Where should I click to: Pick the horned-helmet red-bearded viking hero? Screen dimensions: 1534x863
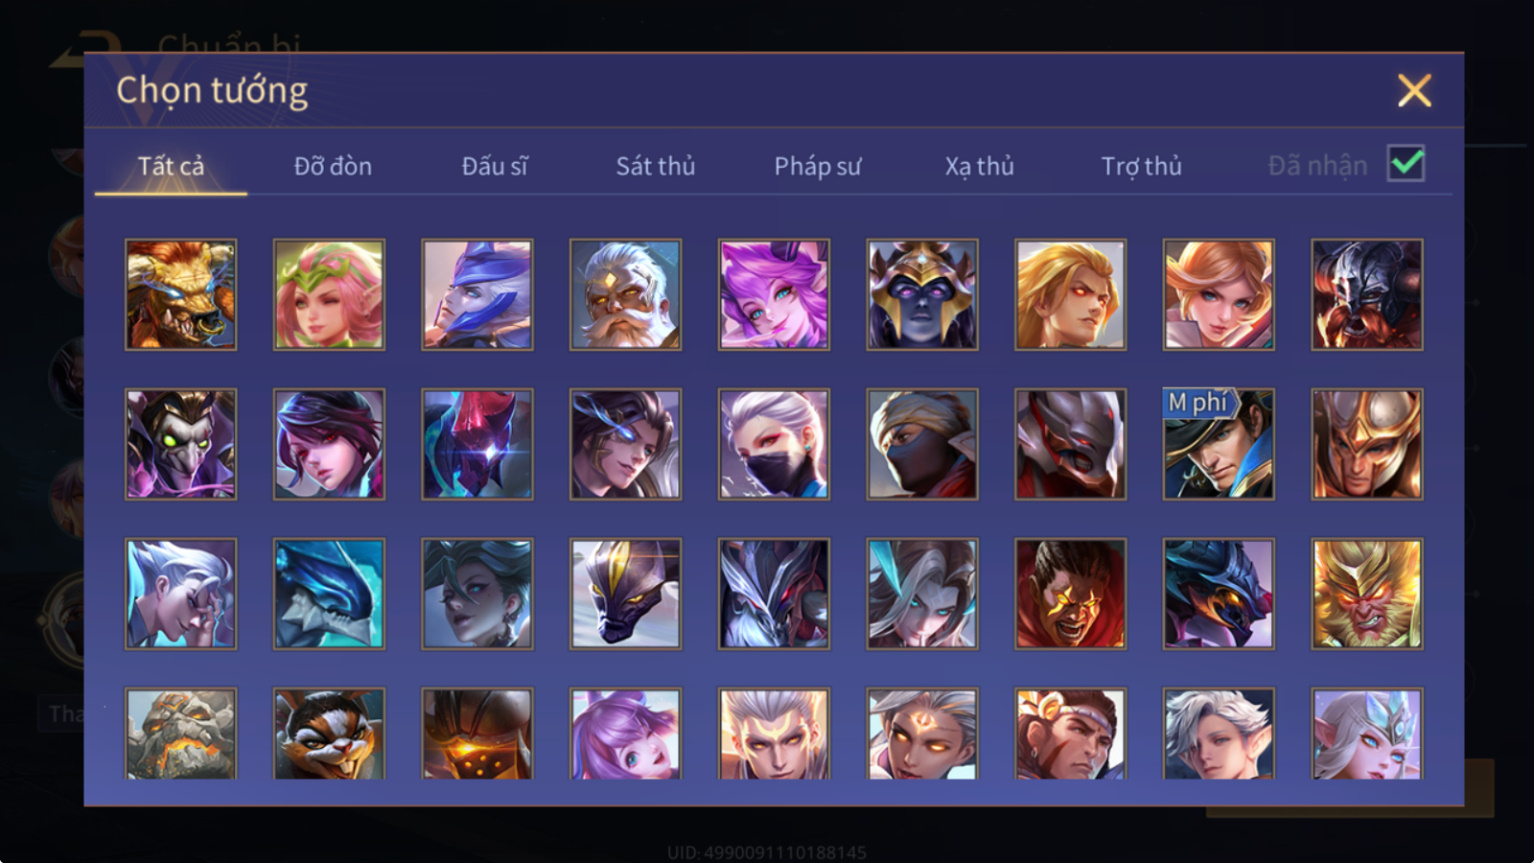tap(1366, 294)
